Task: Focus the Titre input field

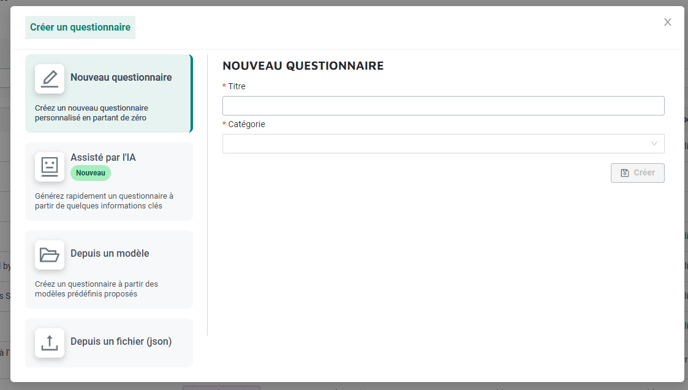Action: click(443, 106)
